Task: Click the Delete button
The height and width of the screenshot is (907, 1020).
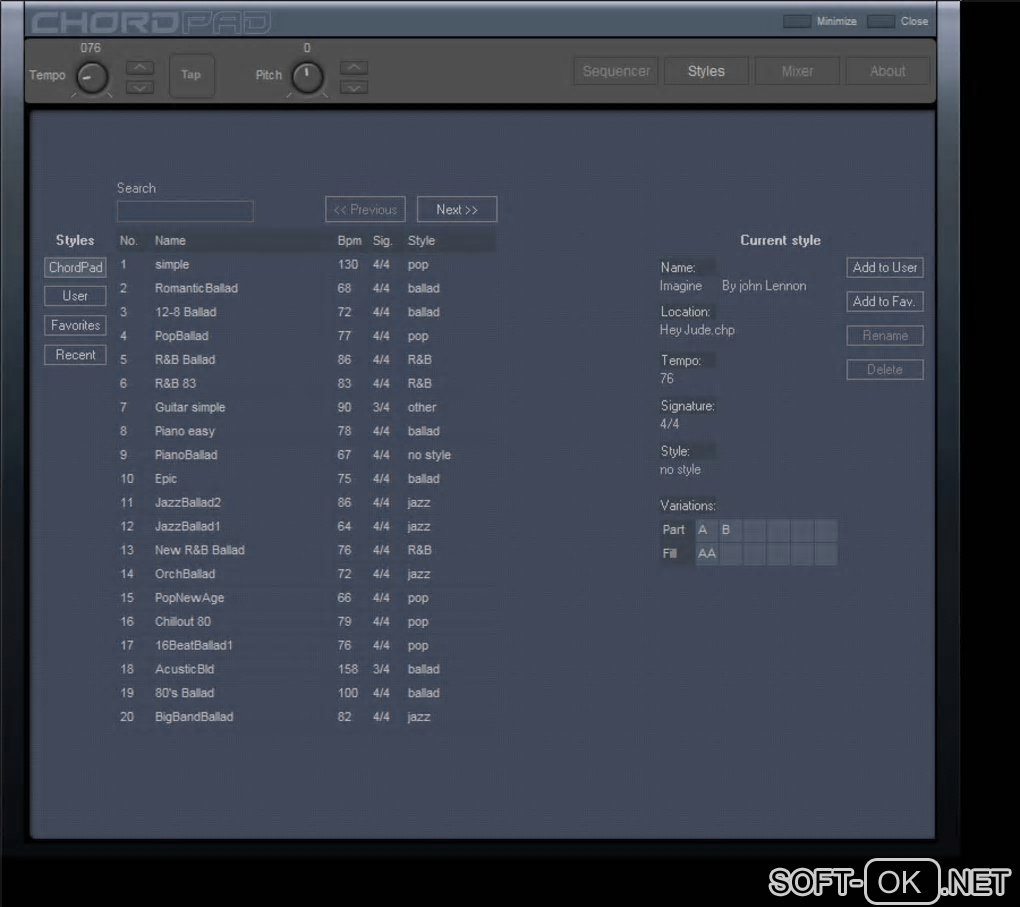Action: (x=885, y=370)
